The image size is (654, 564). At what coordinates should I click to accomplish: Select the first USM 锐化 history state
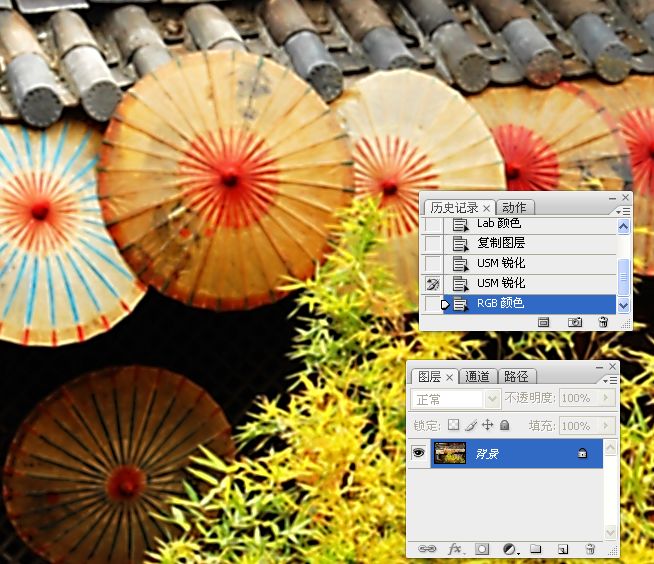(530, 264)
